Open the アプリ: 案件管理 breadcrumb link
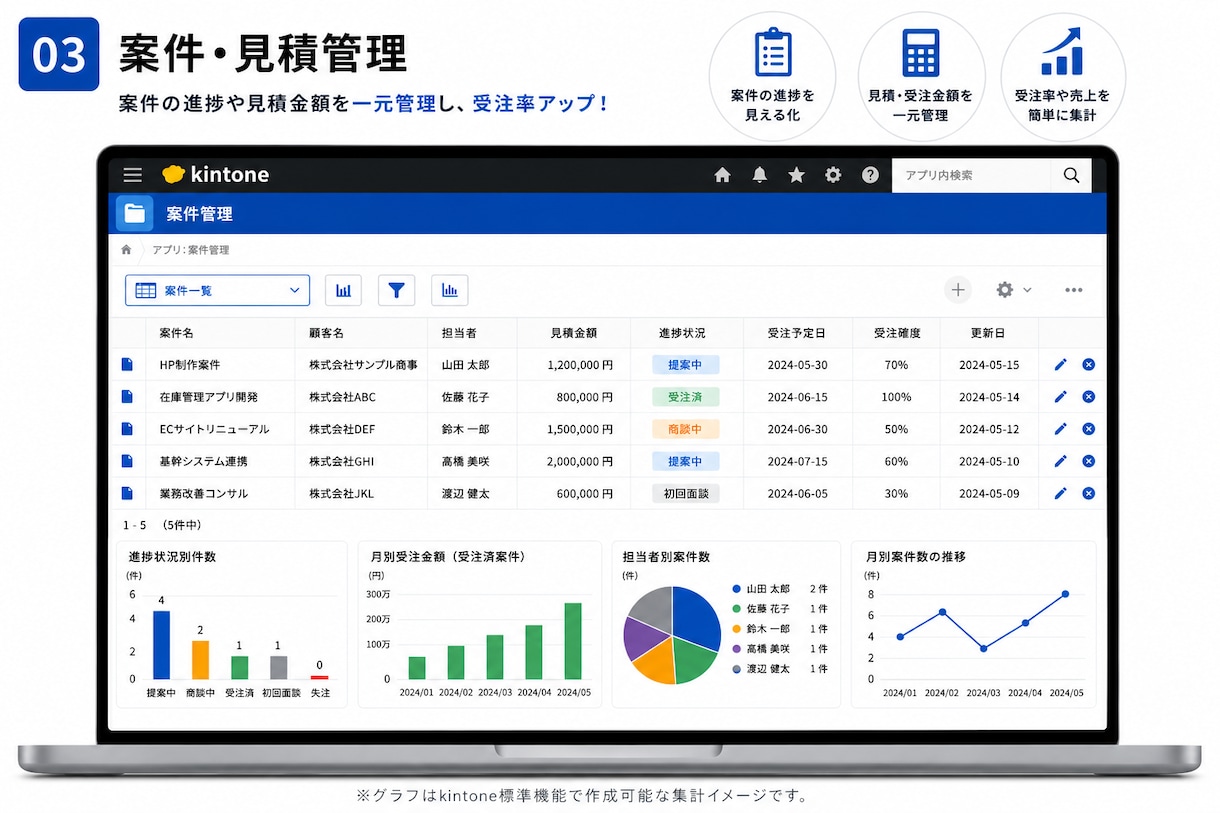 [191, 250]
